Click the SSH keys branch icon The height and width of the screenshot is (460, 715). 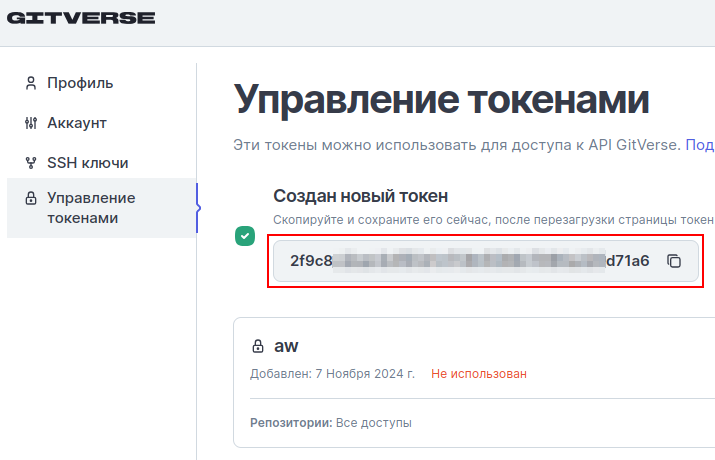(31, 163)
